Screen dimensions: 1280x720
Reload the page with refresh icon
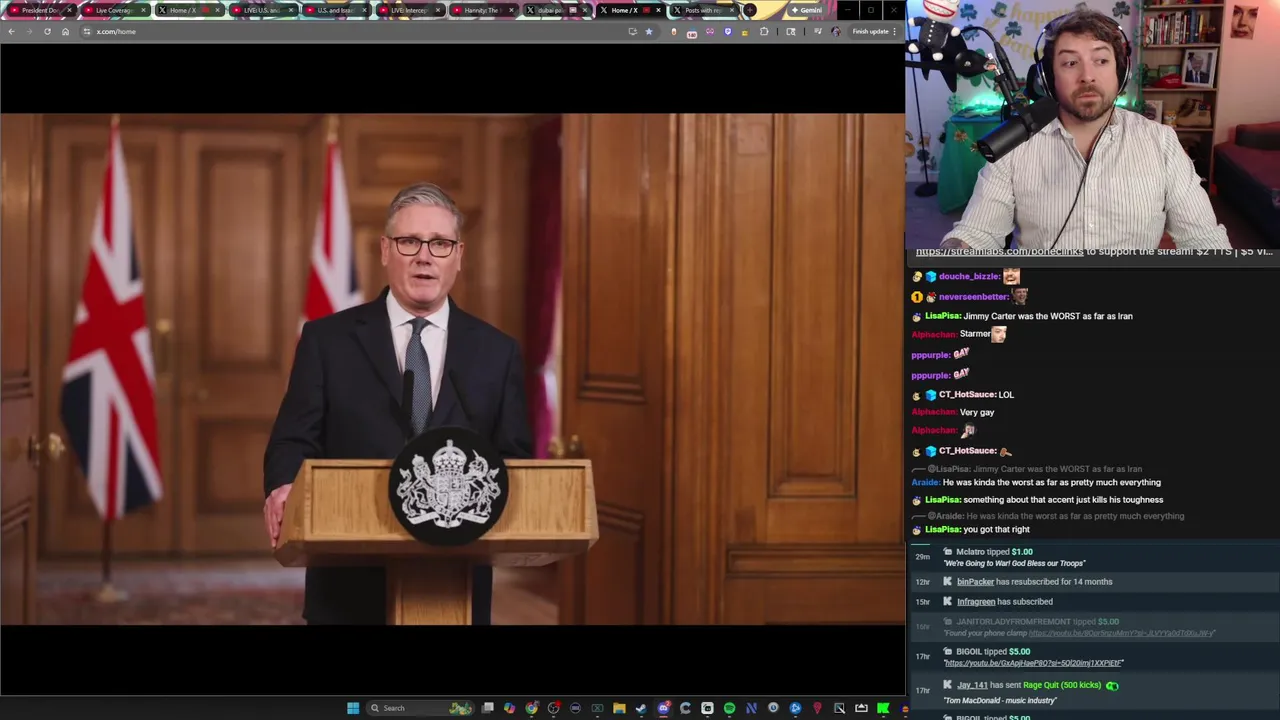pyautogui.click(x=47, y=31)
